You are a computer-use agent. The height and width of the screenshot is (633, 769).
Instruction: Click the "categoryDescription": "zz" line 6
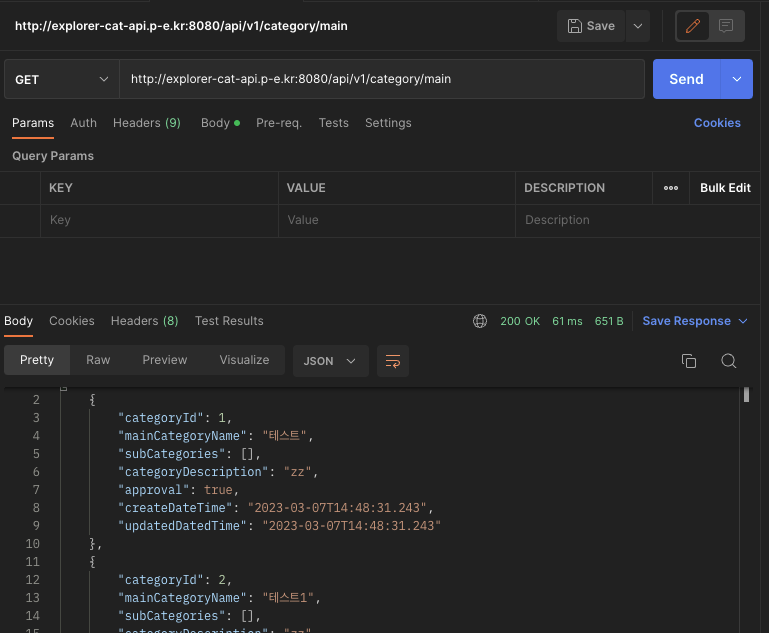pyautogui.click(x=218, y=472)
